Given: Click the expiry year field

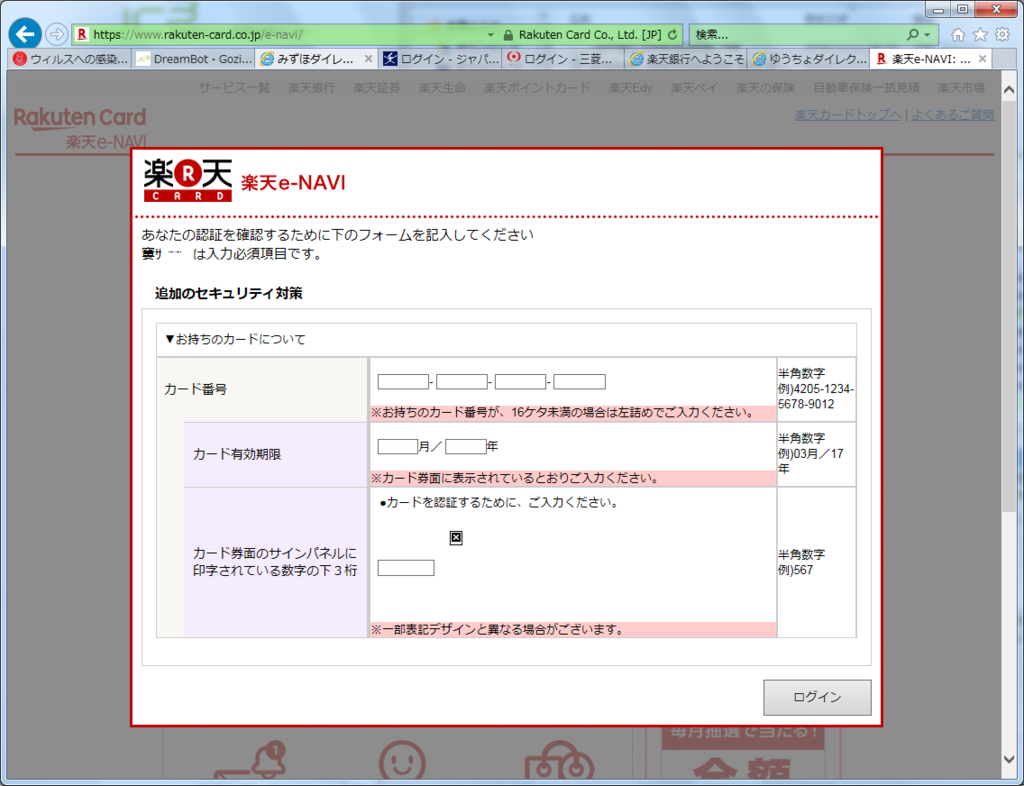Looking at the screenshot, I should [466, 447].
